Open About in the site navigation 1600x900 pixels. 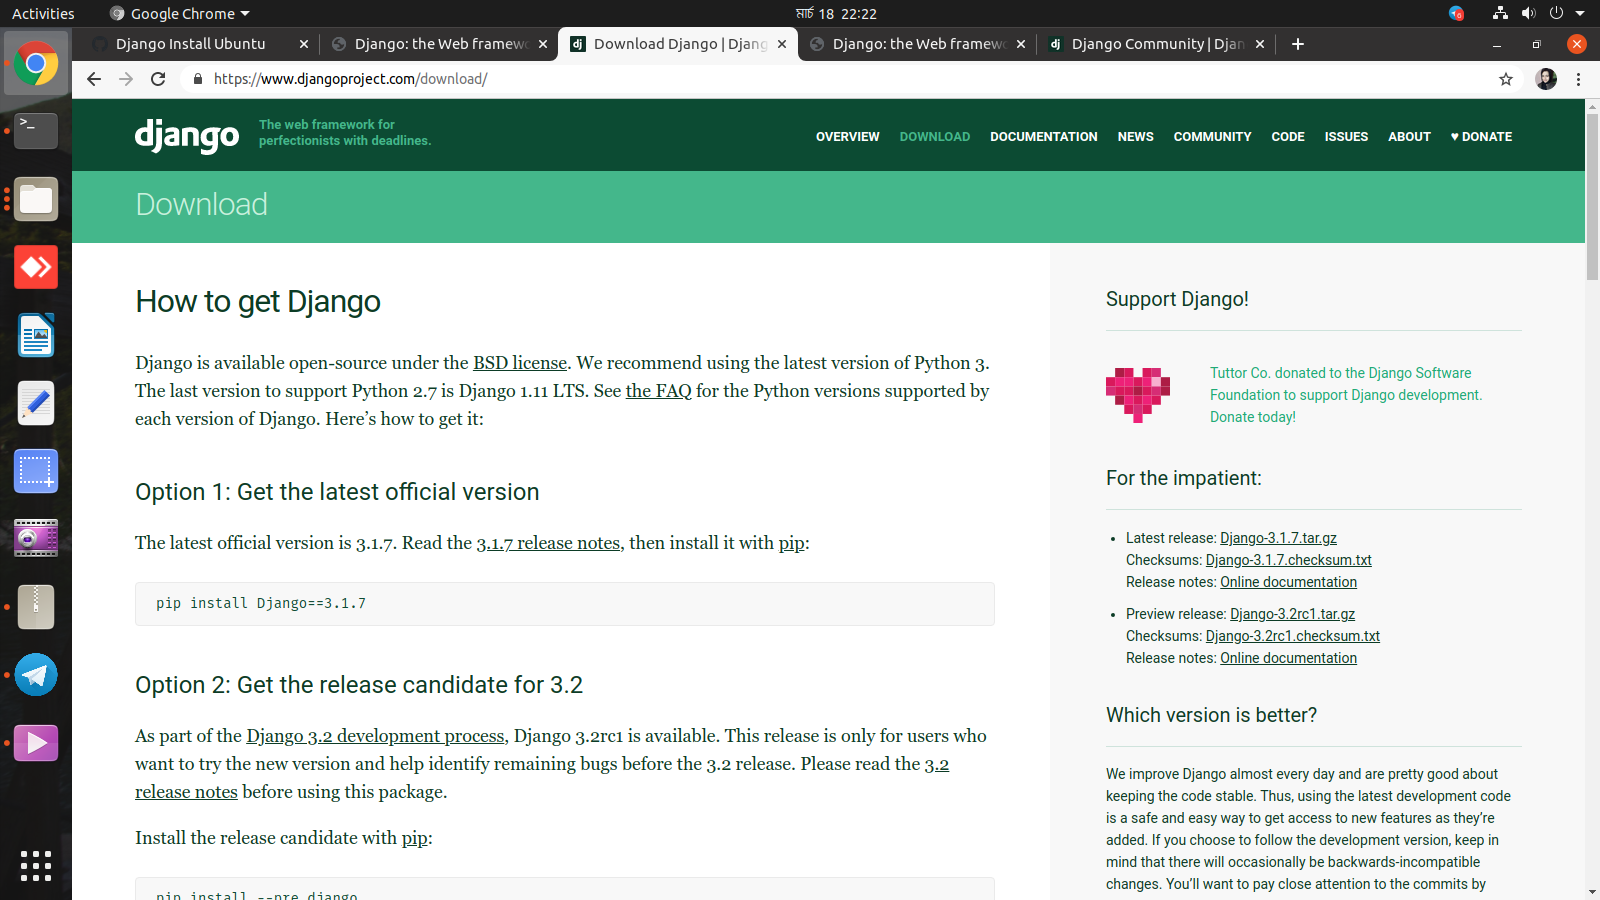point(1410,137)
